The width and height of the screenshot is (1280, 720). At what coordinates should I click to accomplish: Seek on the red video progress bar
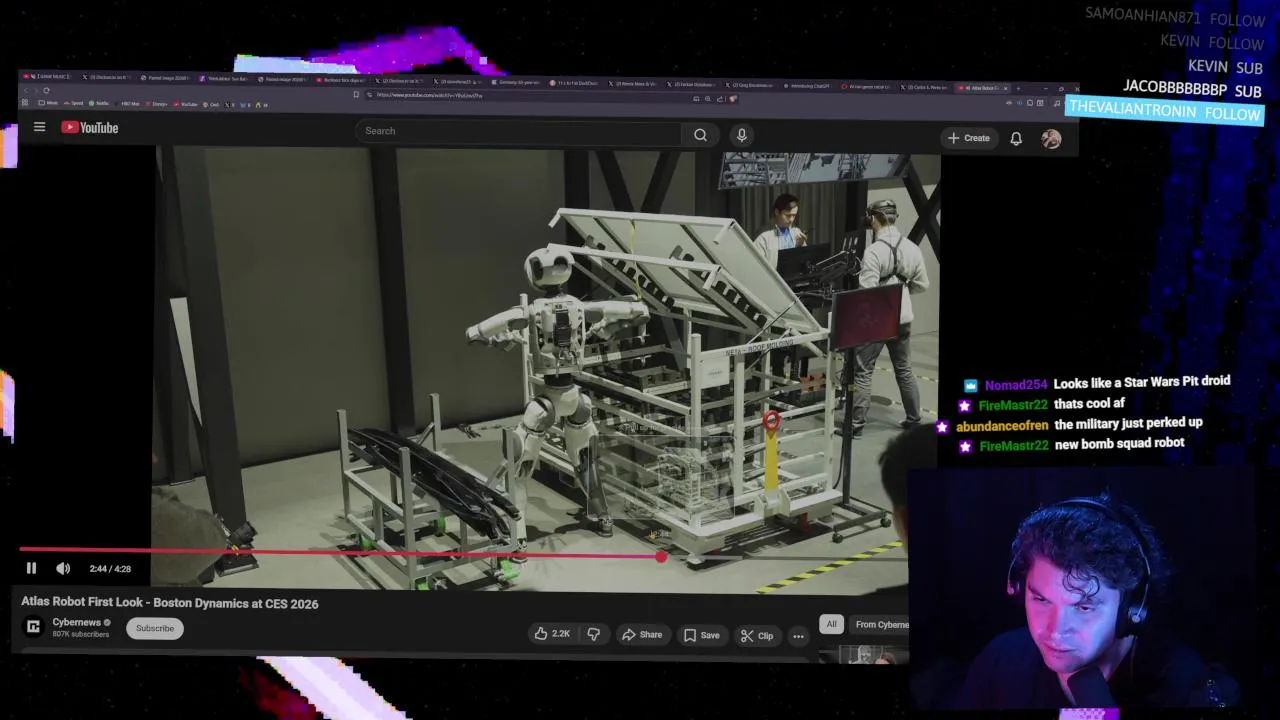coord(340,551)
